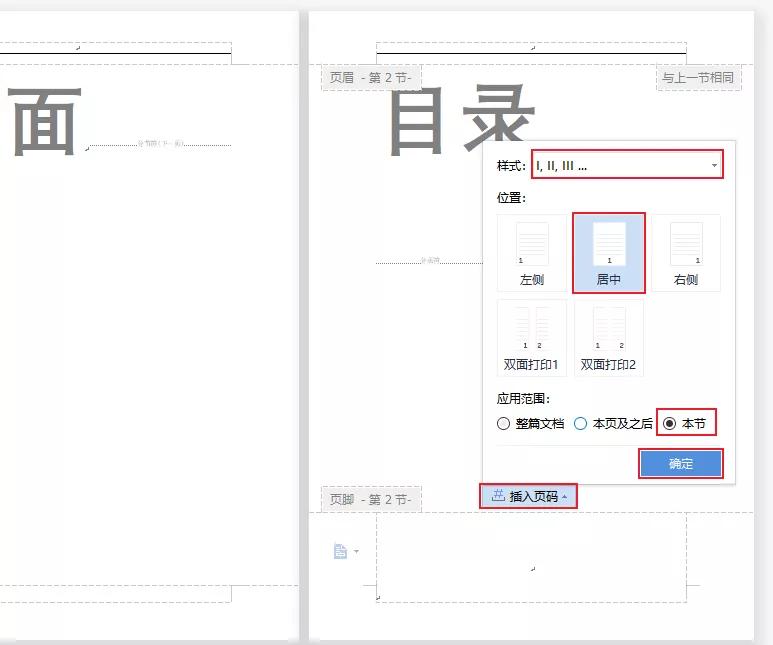Click the 应用范围: label in popup
The height and width of the screenshot is (645, 773).
[523, 398]
